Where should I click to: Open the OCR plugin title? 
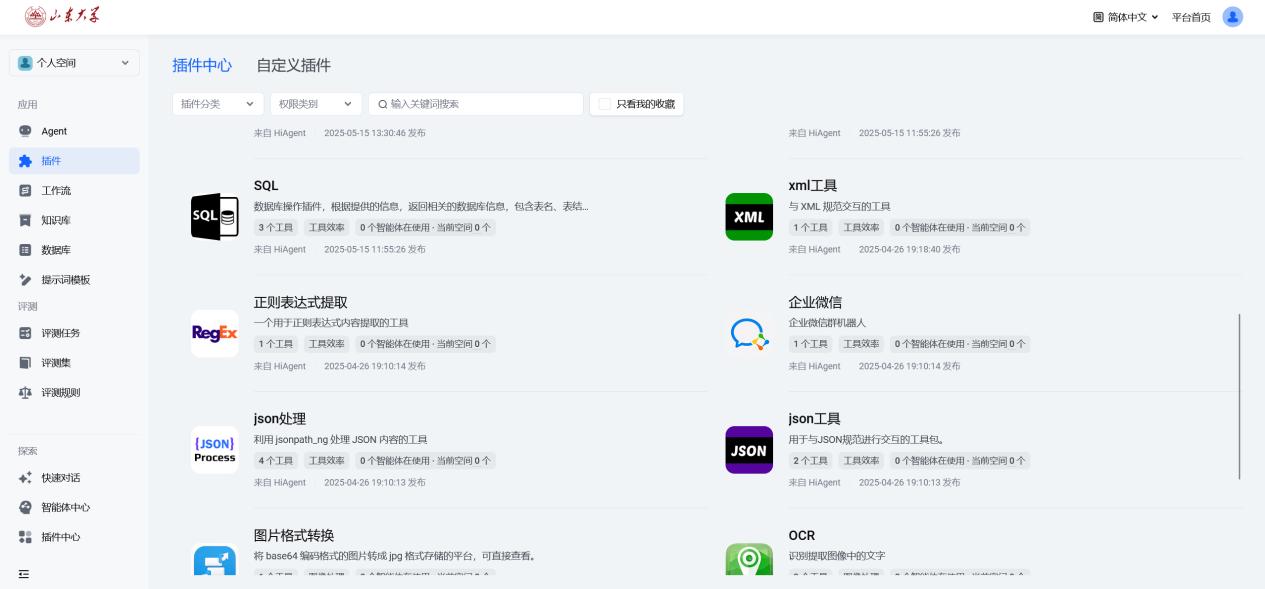coord(802,536)
